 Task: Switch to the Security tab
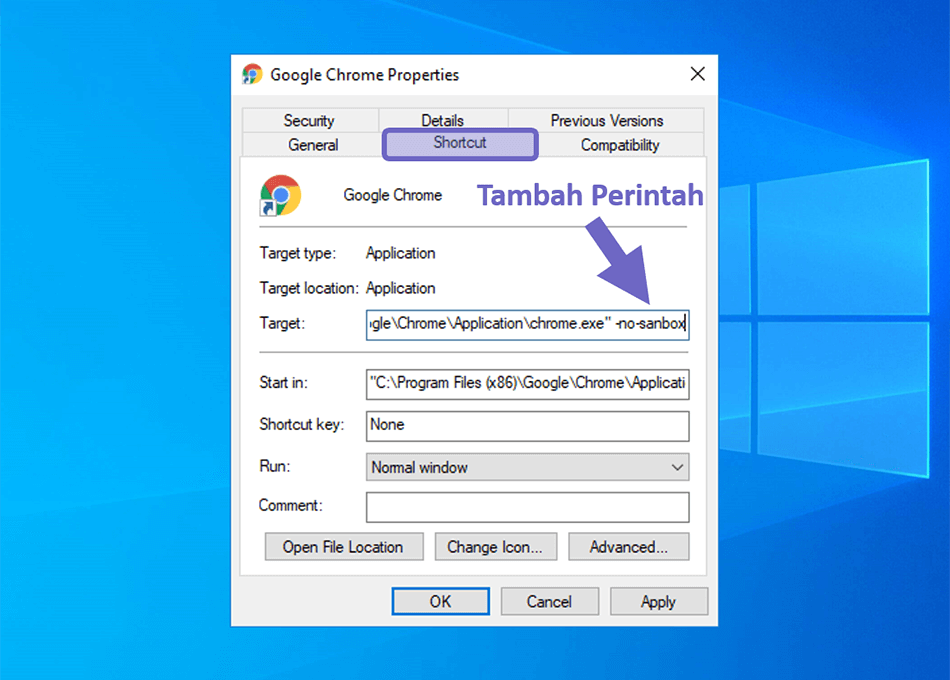click(310, 121)
